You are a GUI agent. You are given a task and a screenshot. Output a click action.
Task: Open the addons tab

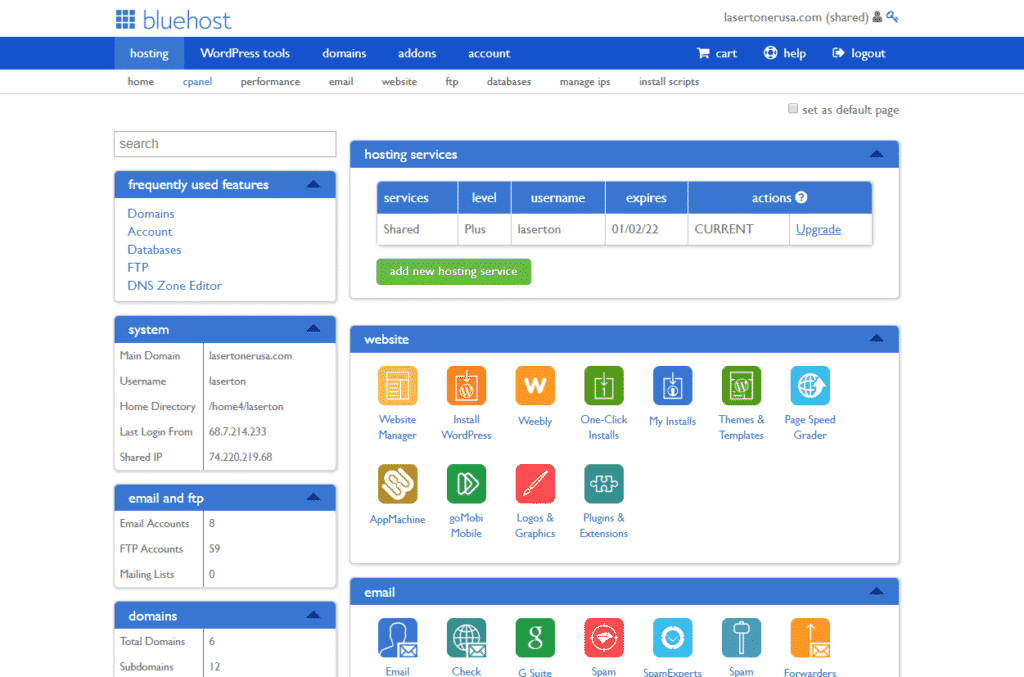(x=417, y=54)
